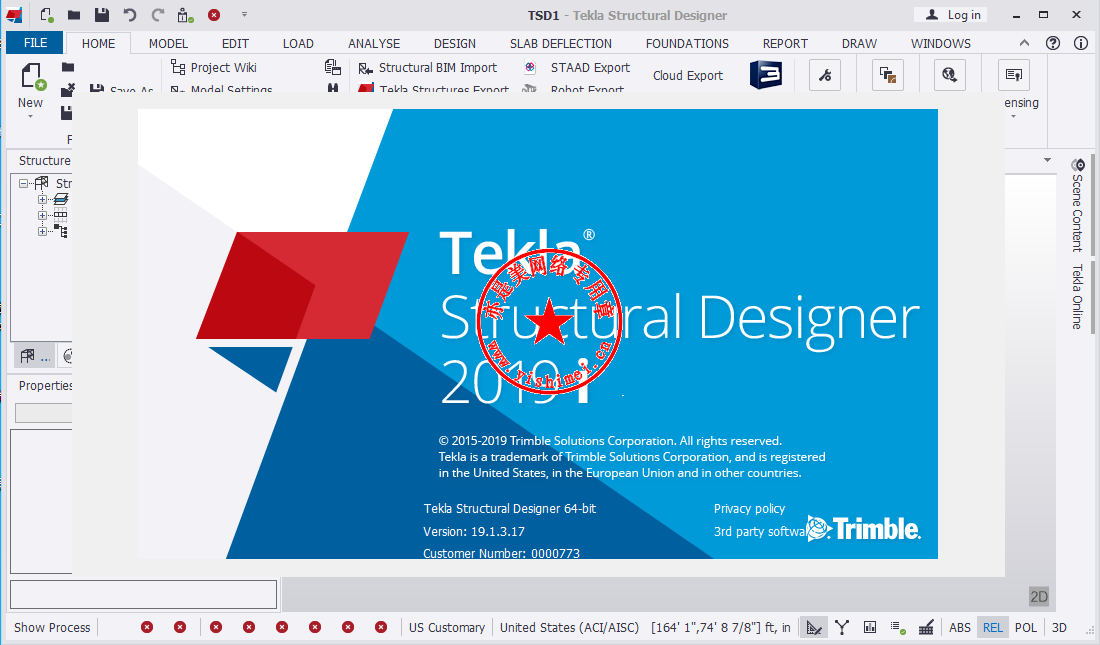Viewport: 1100px width, 645px height.
Task: Switch to the HOME ribbon tab
Action: 98,44
